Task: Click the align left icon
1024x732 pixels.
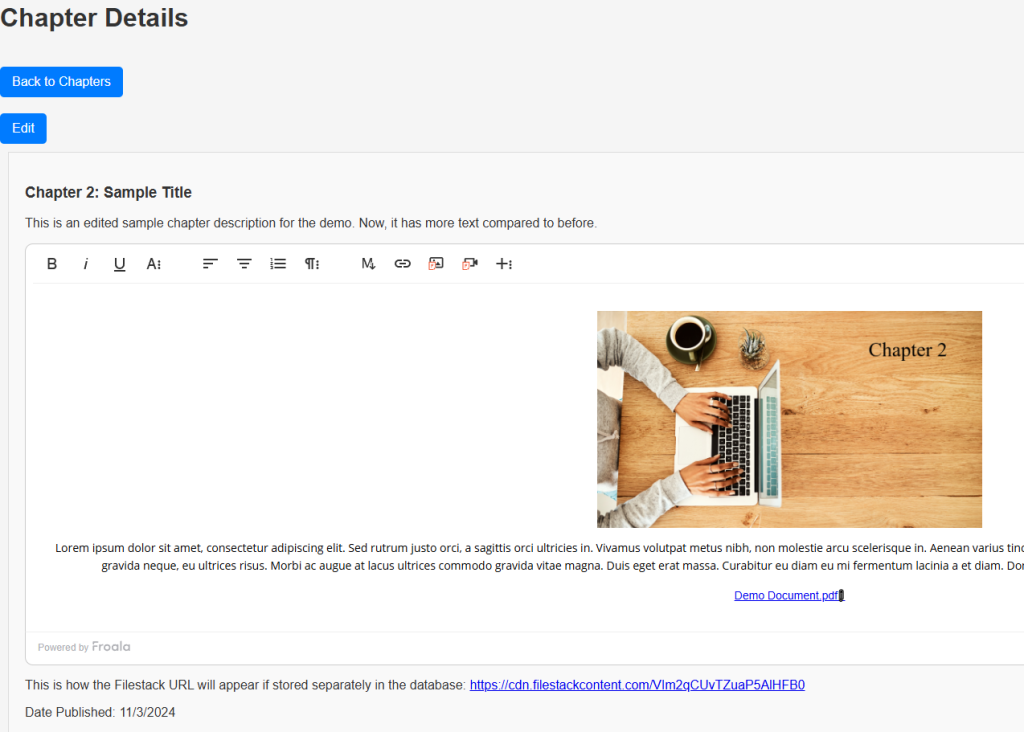Action: (210, 264)
